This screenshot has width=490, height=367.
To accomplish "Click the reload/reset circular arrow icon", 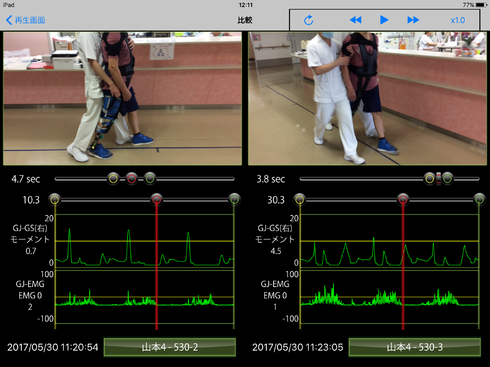I will [309, 20].
